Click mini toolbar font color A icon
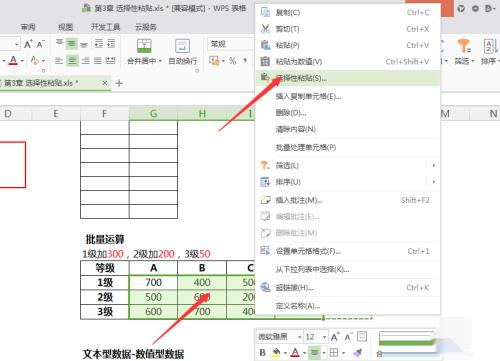Viewport: 500px width, 361px height. click(x=295, y=352)
